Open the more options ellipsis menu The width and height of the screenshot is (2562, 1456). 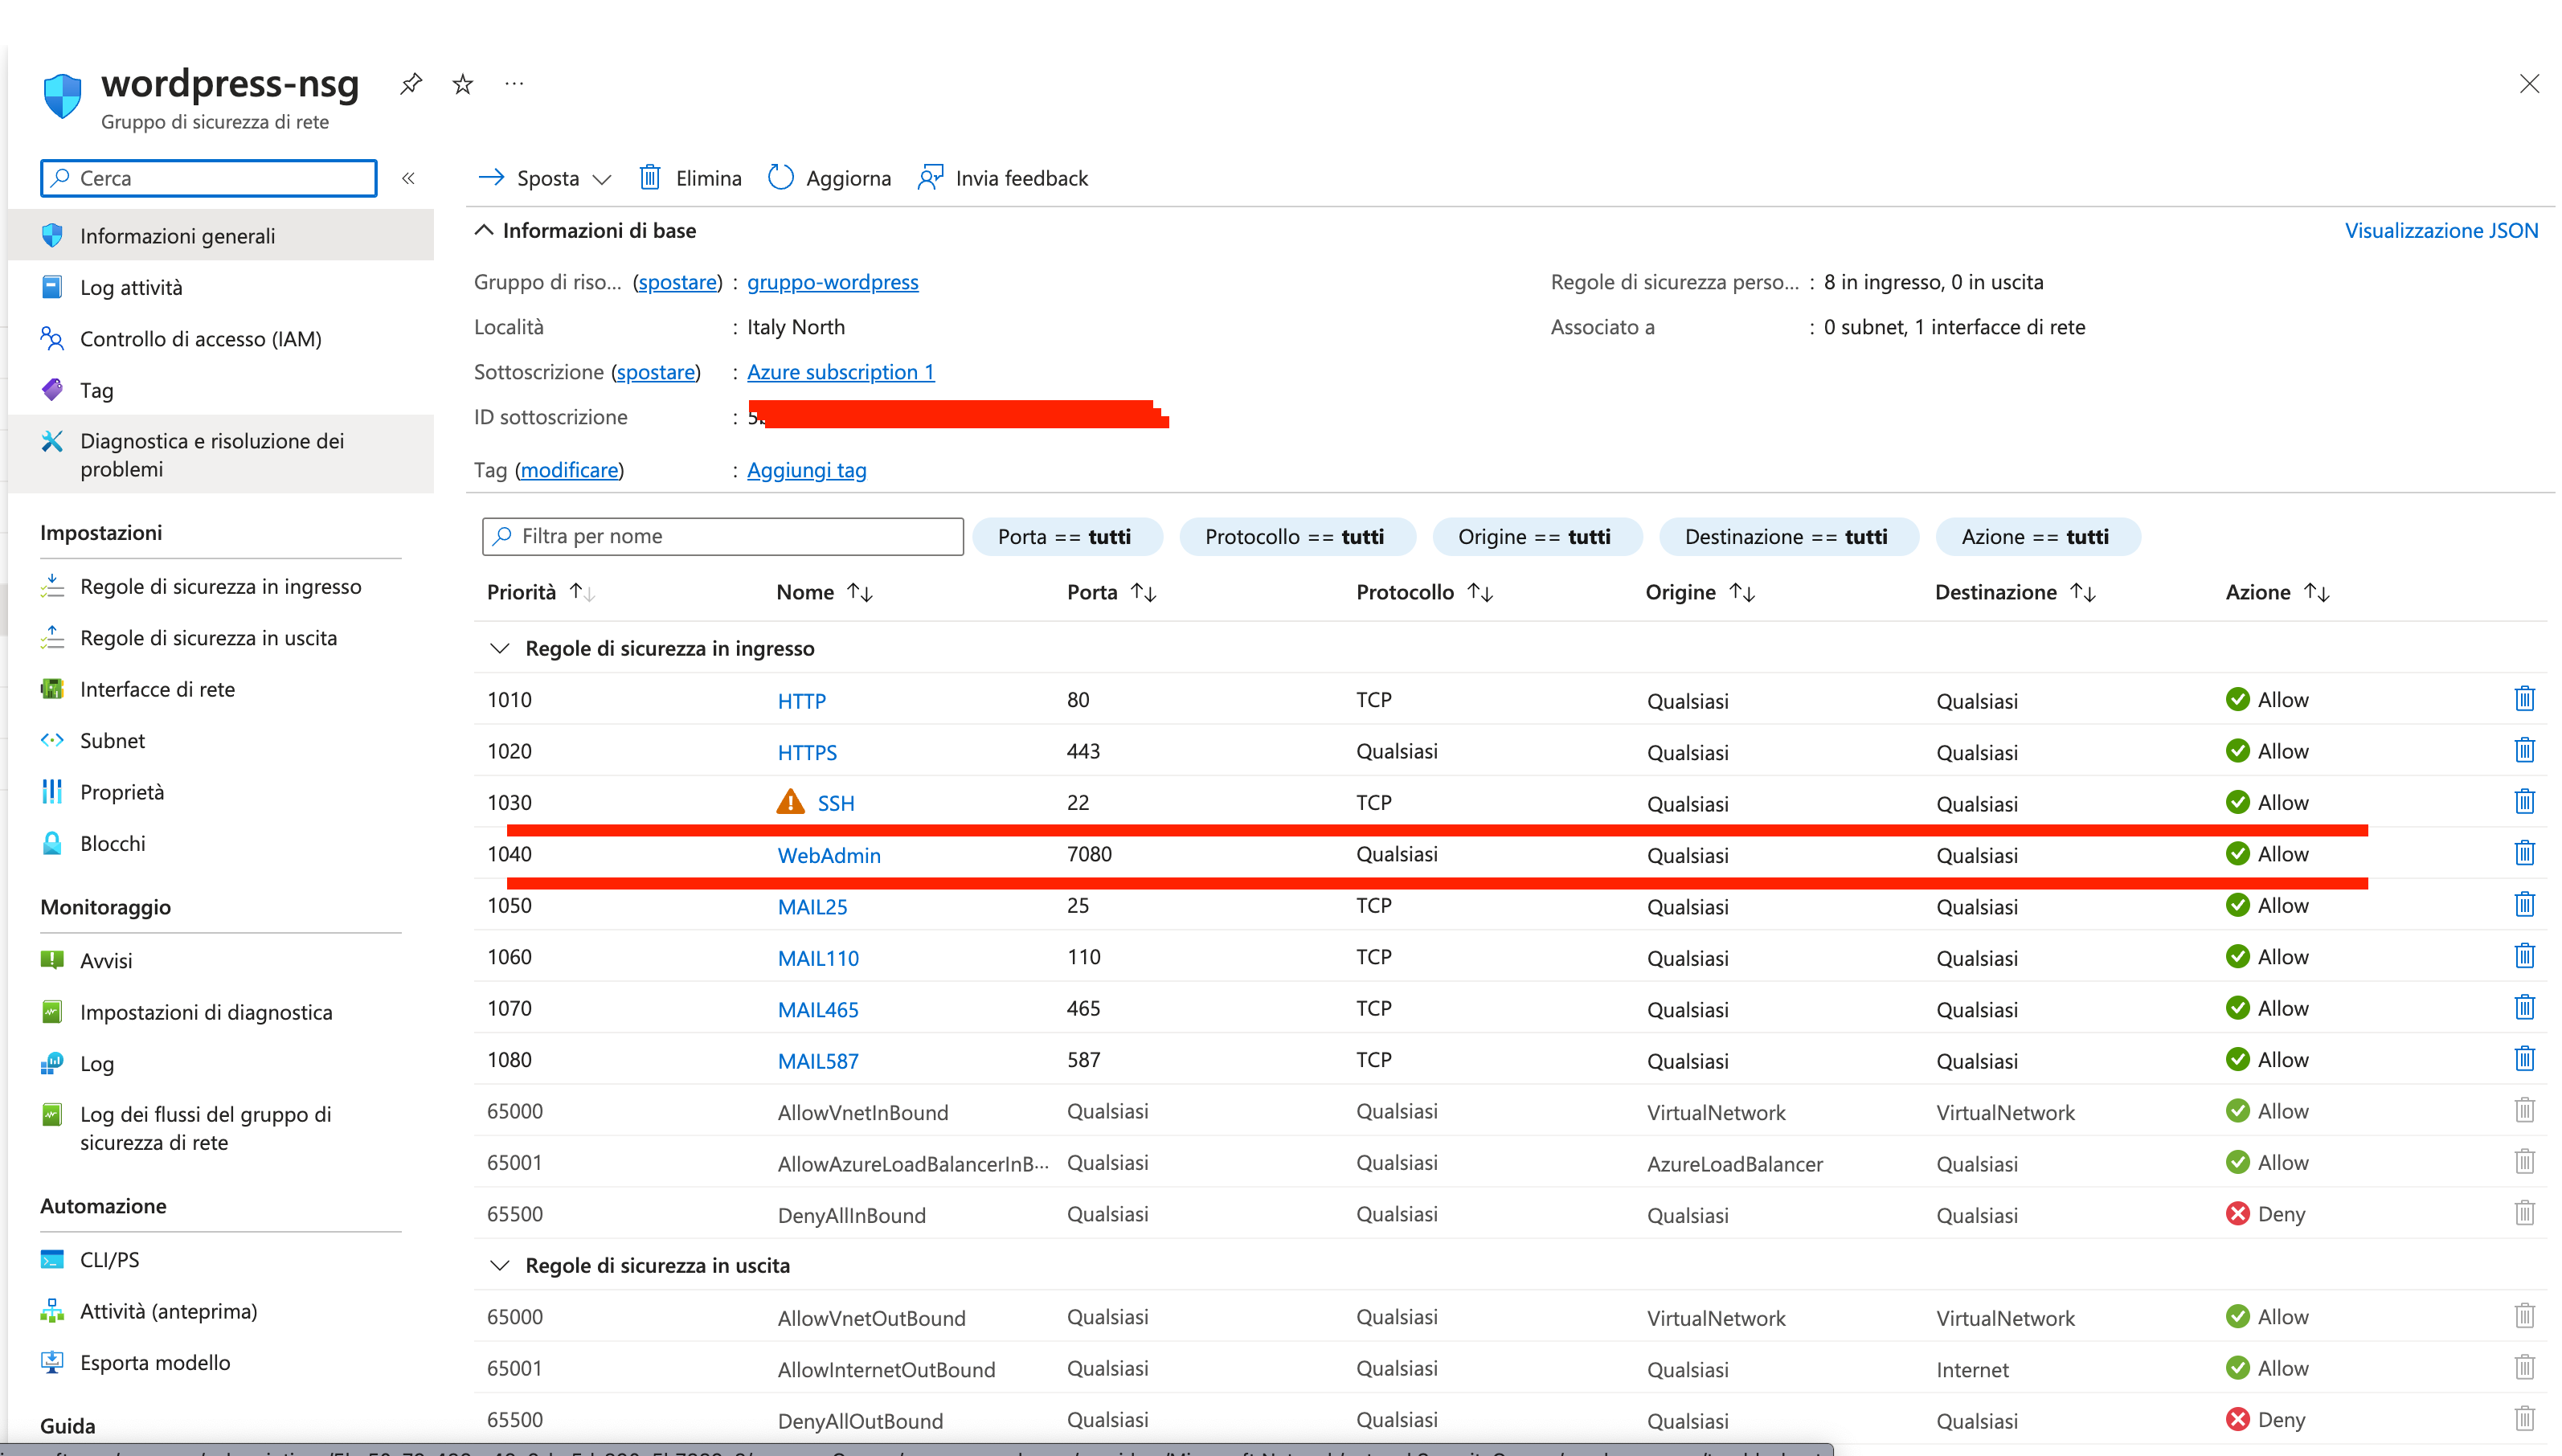click(x=514, y=84)
